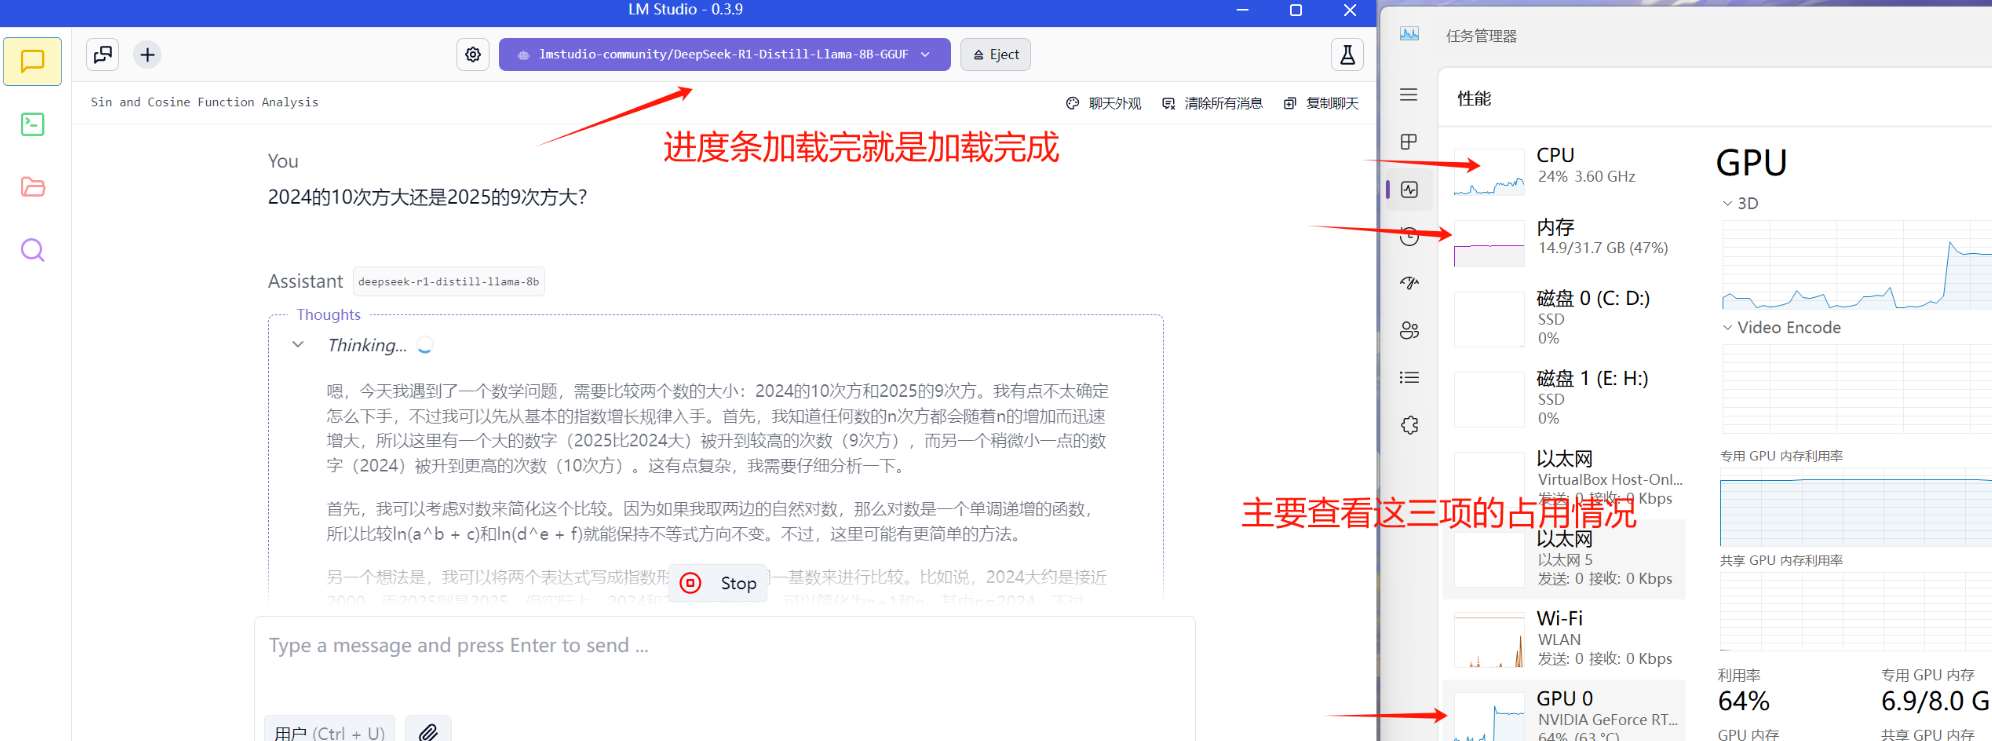1992x741 pixels.
Task: Select VirtualBox Host-Only Ethernet item
Action: coord(1565,478)
